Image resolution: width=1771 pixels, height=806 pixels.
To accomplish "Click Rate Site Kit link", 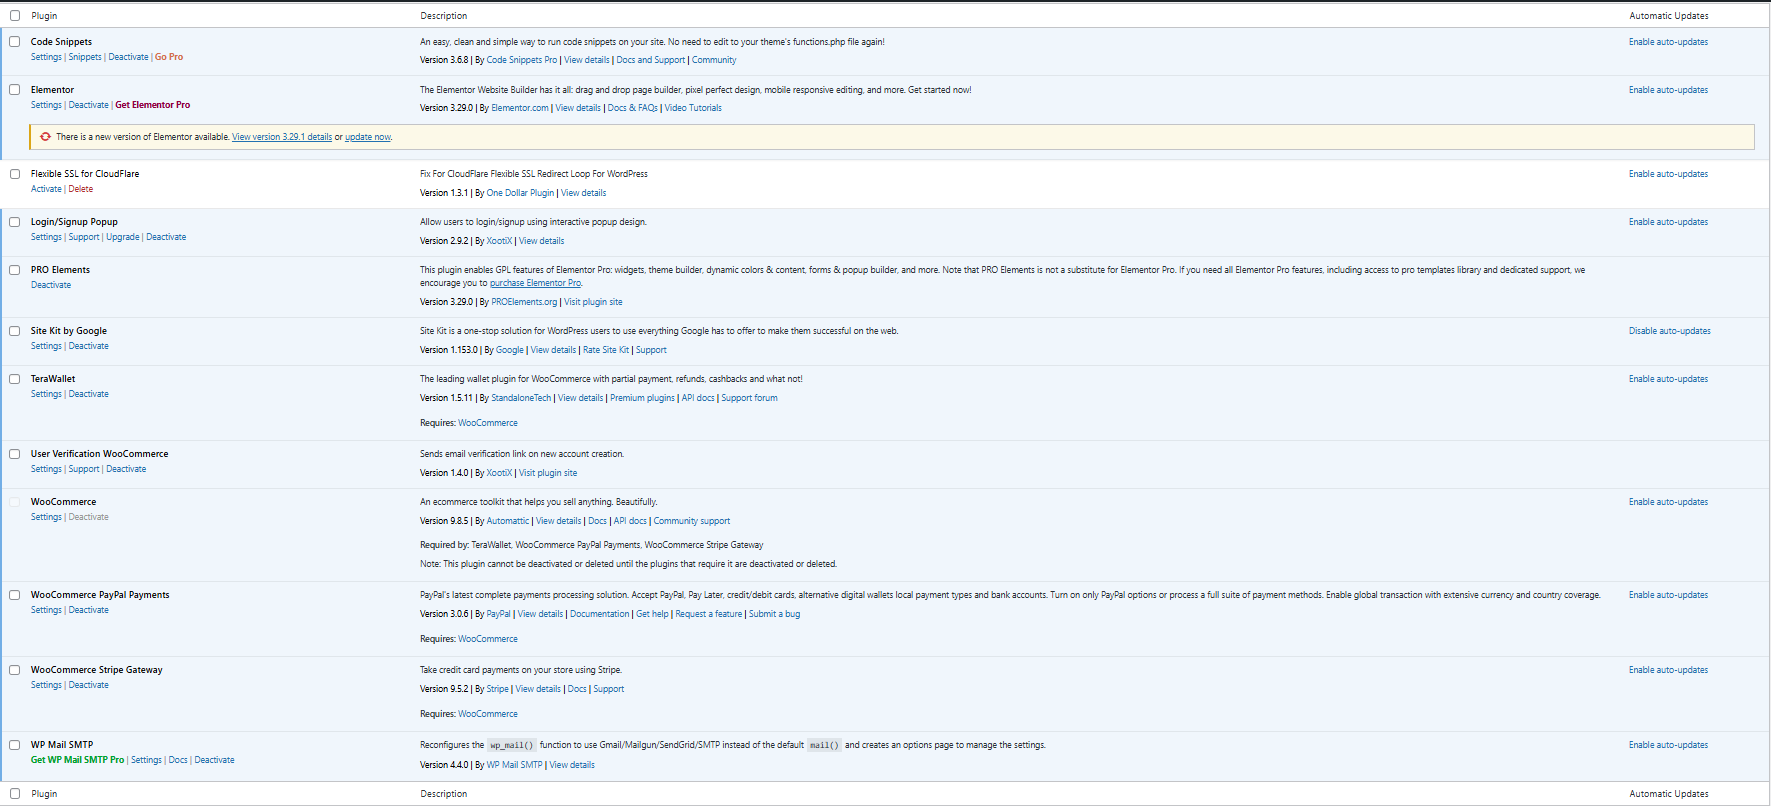I will [606, 350].
